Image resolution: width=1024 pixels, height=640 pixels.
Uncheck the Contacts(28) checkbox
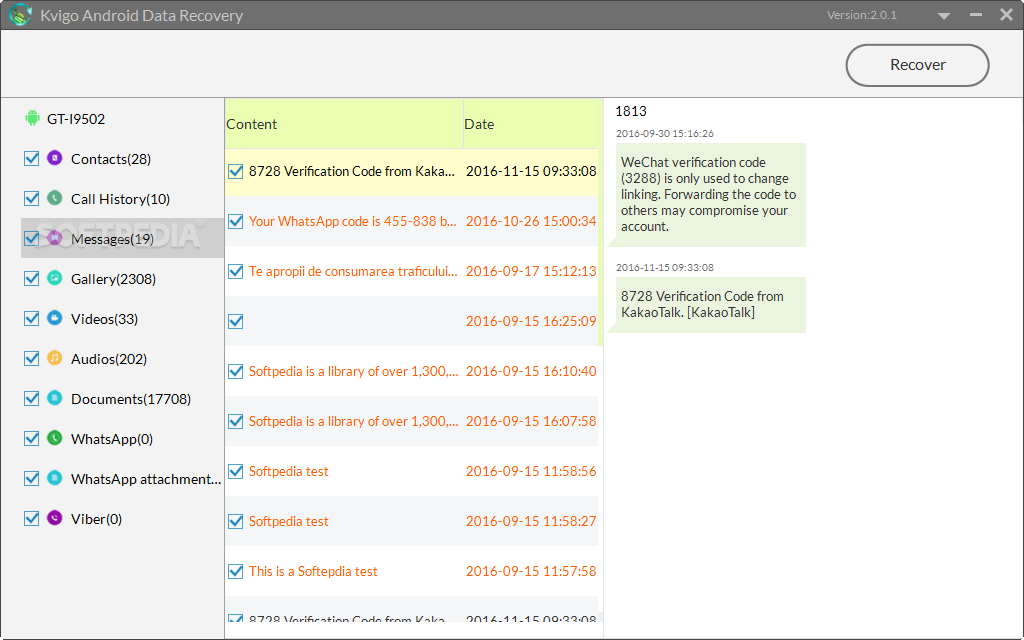pos(31,158)
